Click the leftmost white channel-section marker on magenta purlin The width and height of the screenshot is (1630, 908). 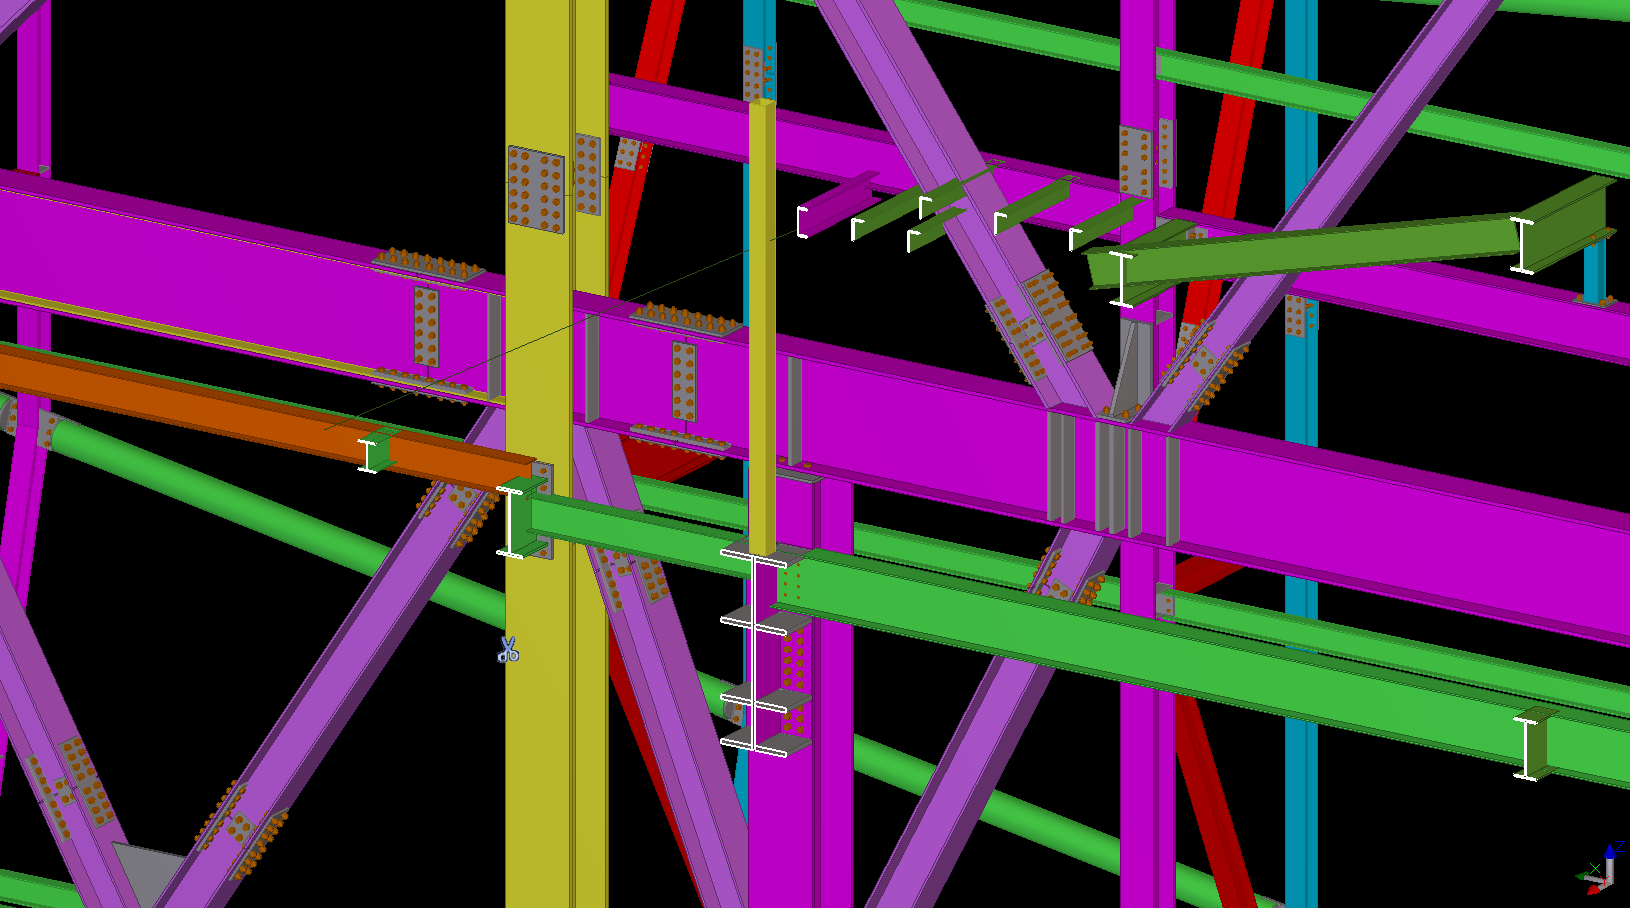click(x=802, y=222)
